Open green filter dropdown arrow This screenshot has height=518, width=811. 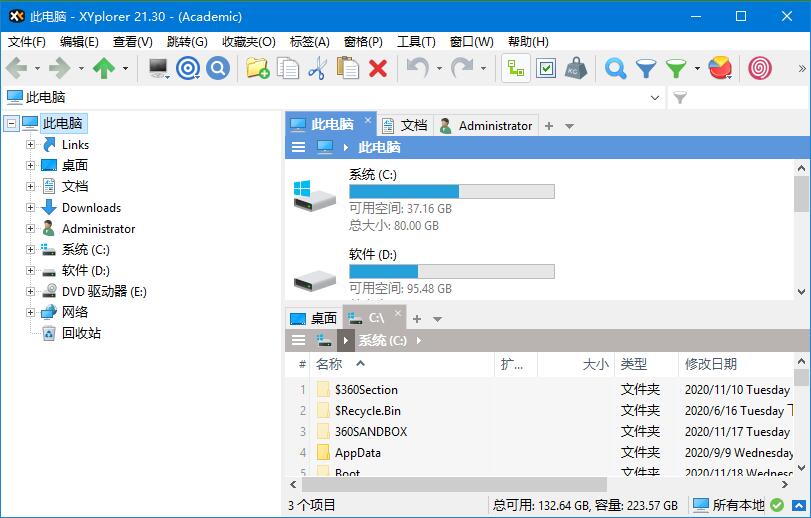697,68
